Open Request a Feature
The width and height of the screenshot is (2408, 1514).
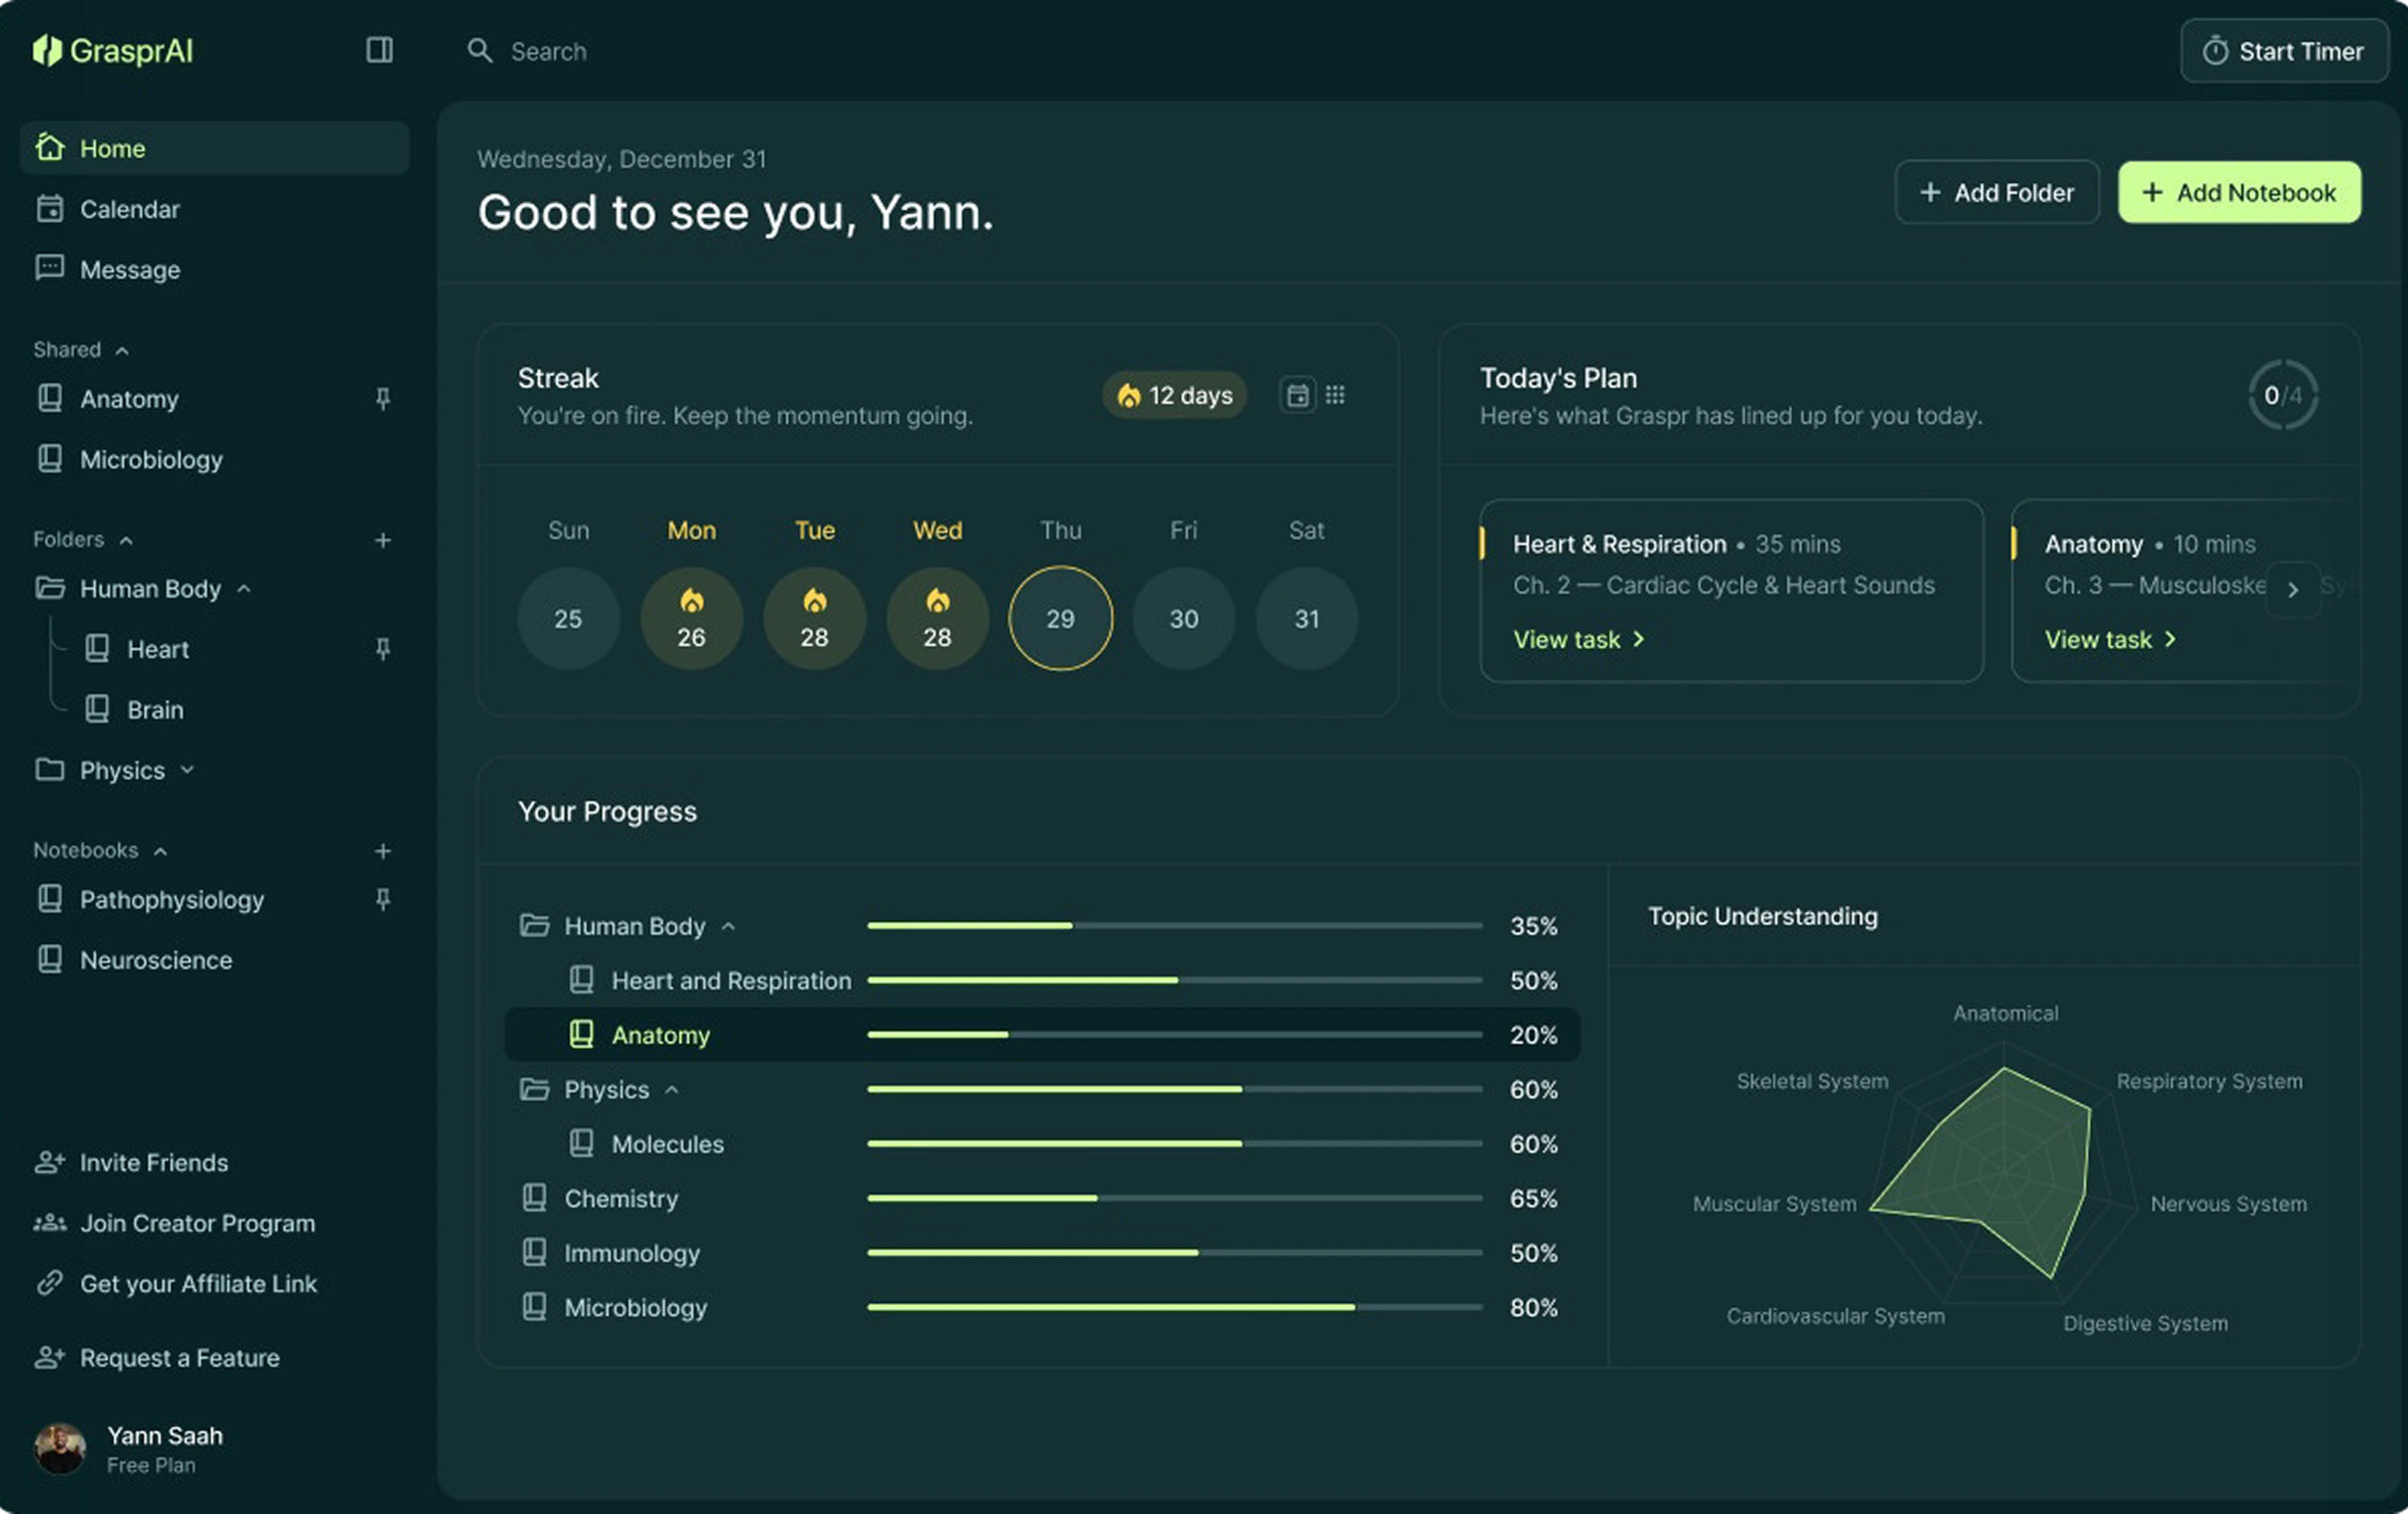coord(157,1357)
